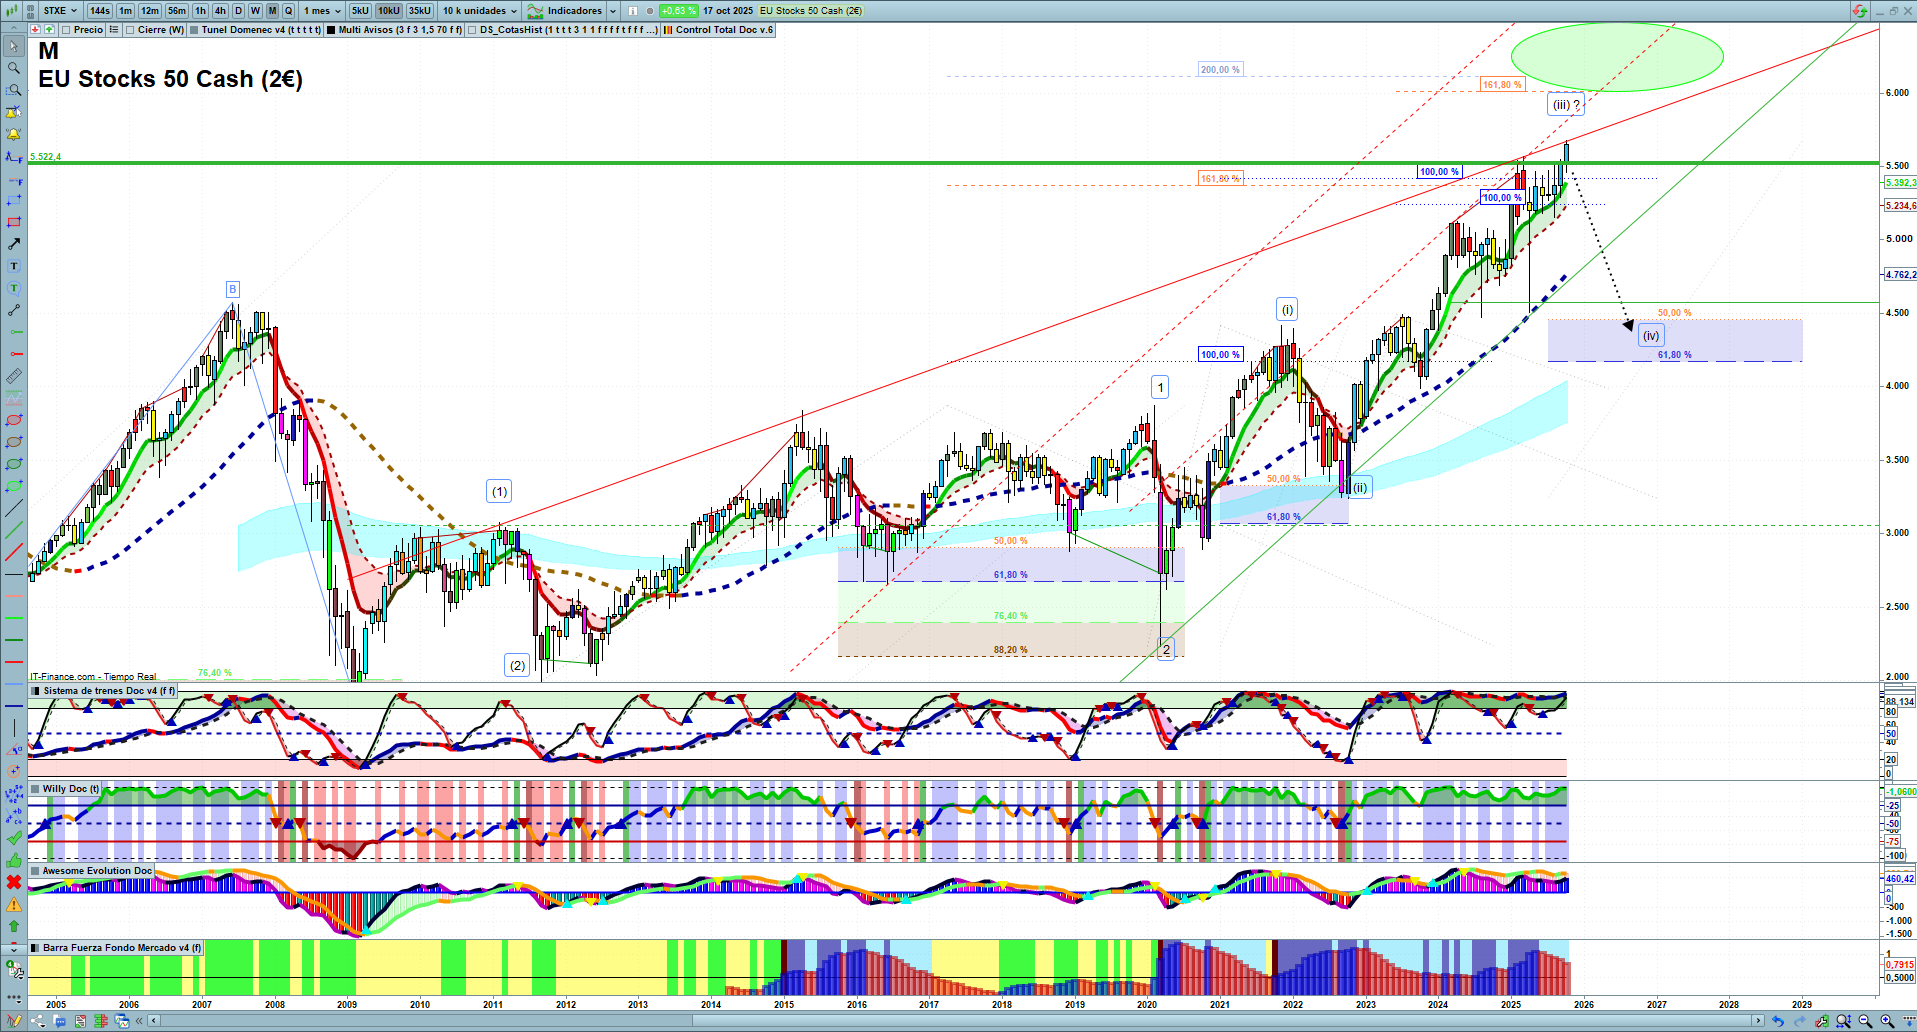Undo the last action with blue arrow
The height and width of the screenshot is (1032, 1917).
coord(1777,1021)
